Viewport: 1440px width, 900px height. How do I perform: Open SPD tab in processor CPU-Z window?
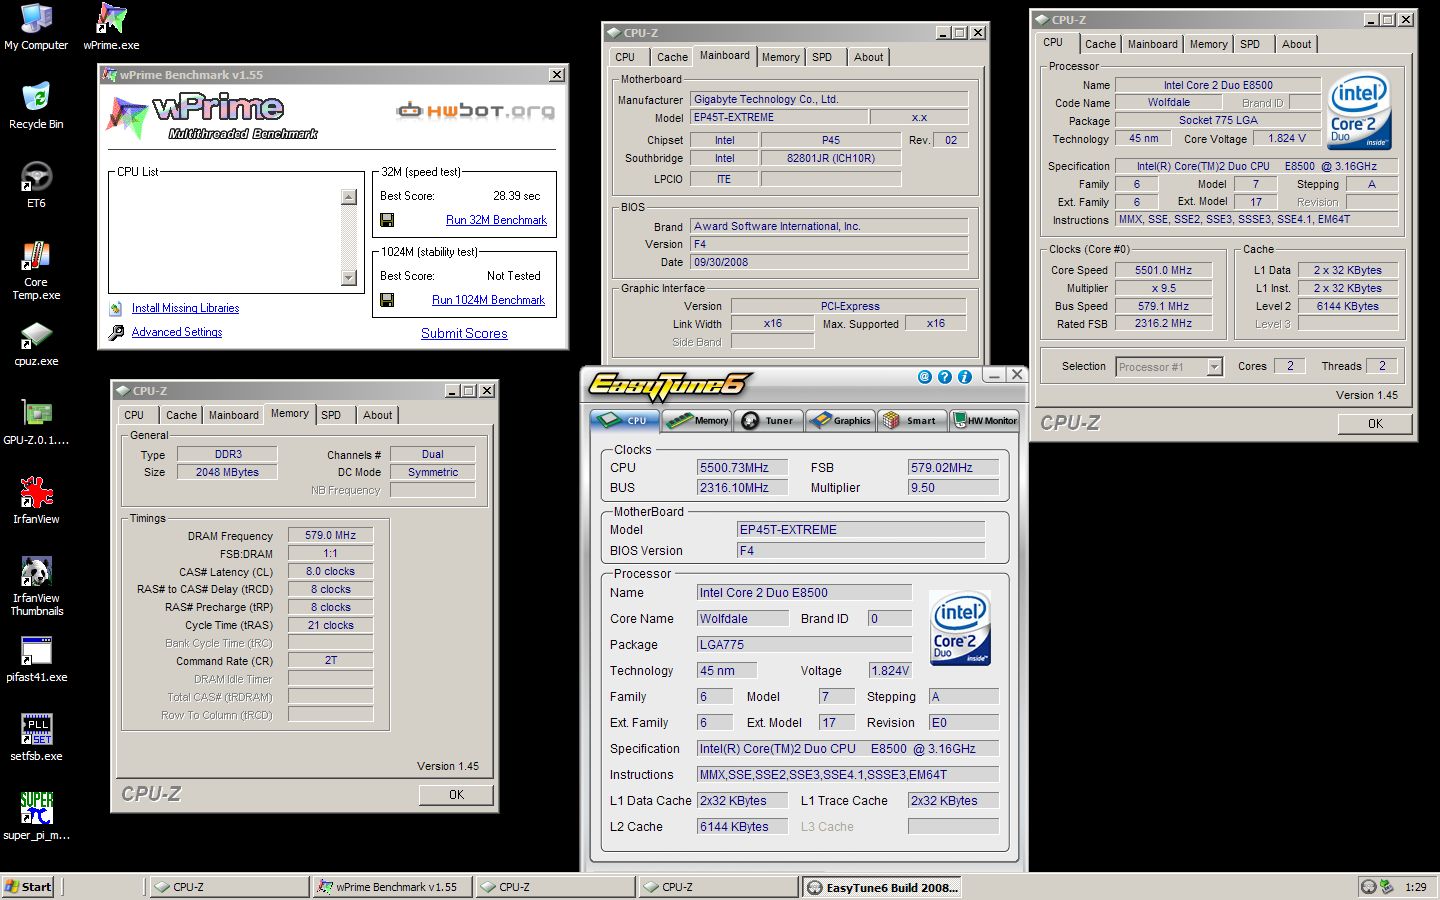1250,44
